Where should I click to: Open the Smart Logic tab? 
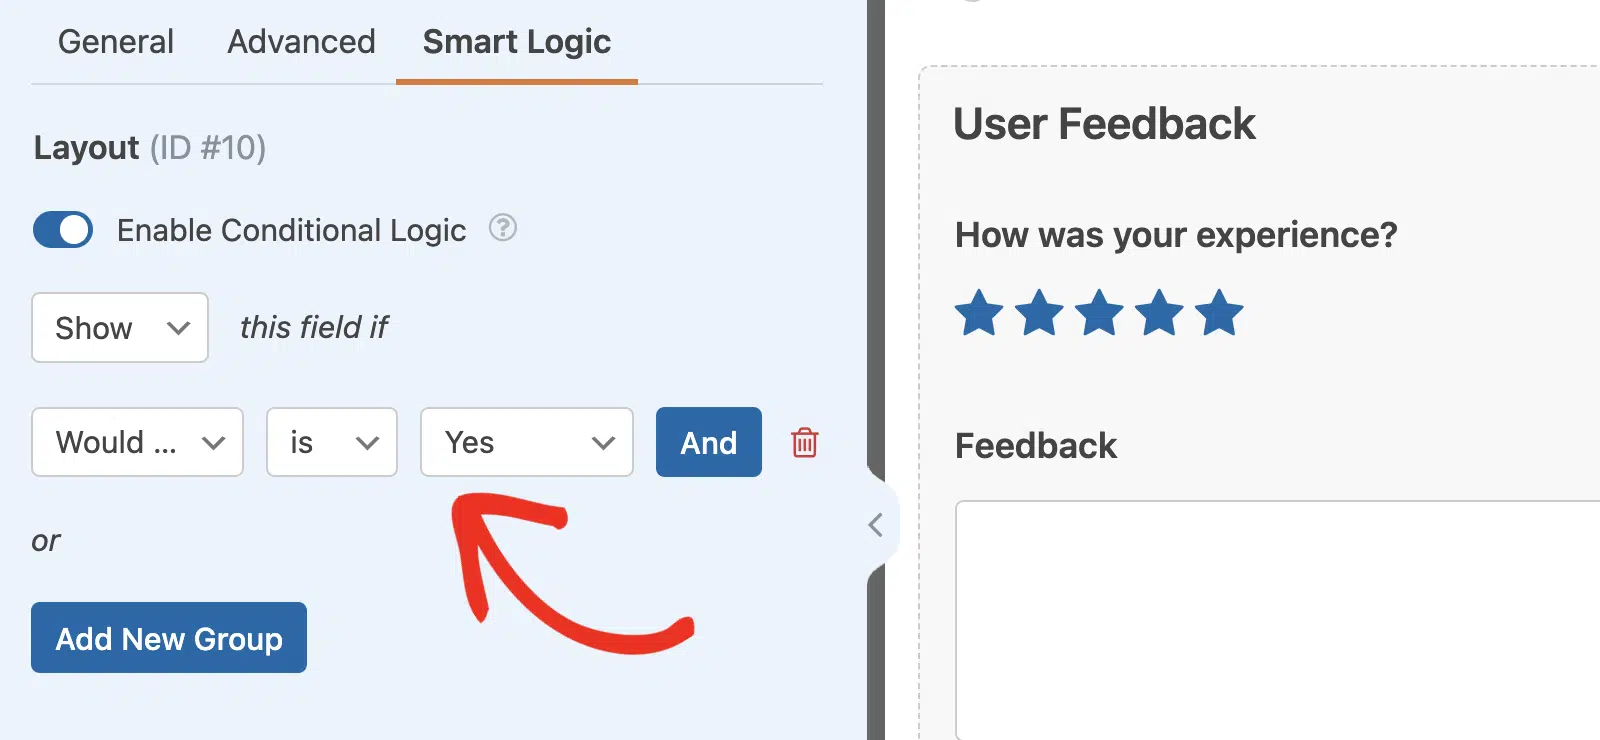517,42
